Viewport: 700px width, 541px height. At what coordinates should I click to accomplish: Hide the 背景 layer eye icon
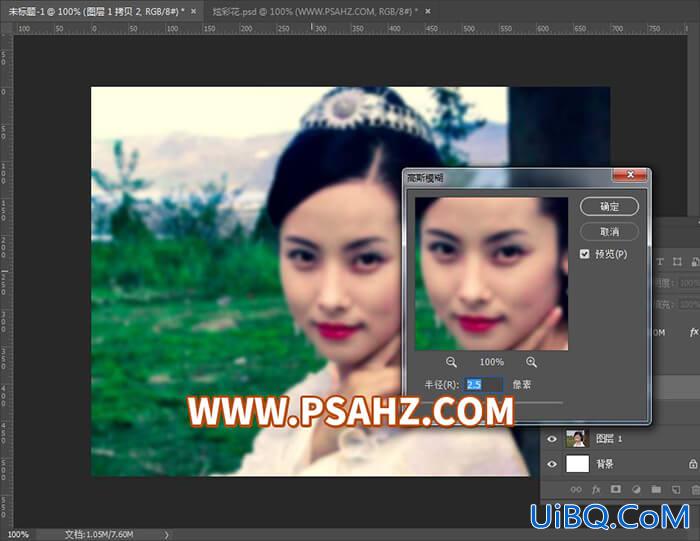pos(552,464)
